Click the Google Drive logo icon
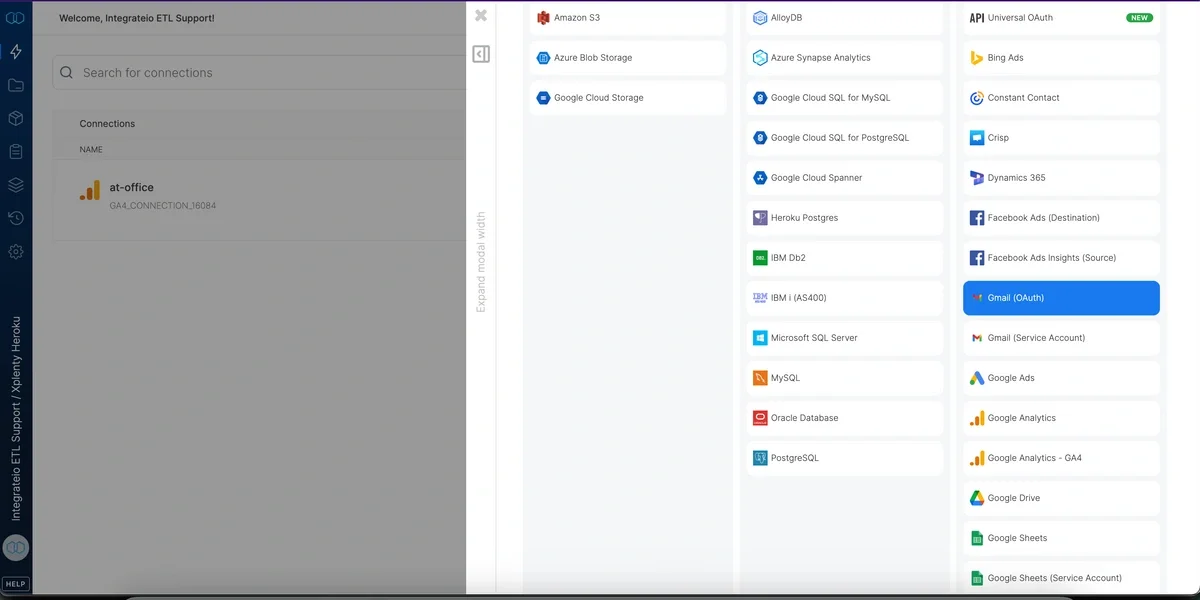 coord(977,498)
